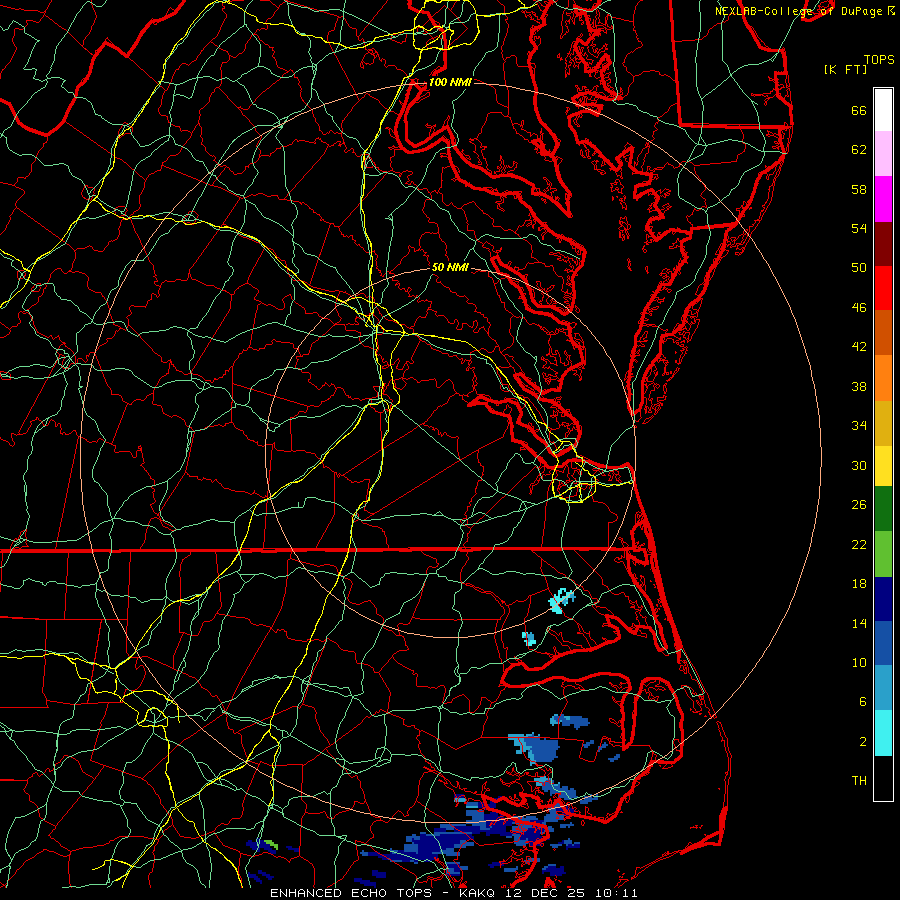This screenshot has height=900, width=900.
Task: Click the "50 NMI" range ring label
Action: tap(450, 267)
